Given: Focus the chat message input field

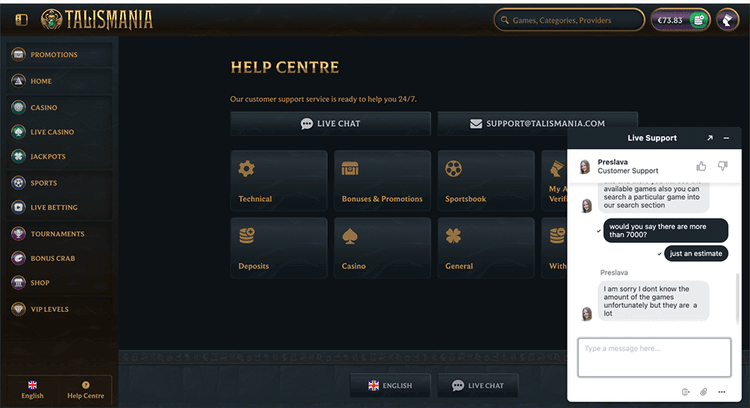Looking at the screenshot, I should point(654,357).
